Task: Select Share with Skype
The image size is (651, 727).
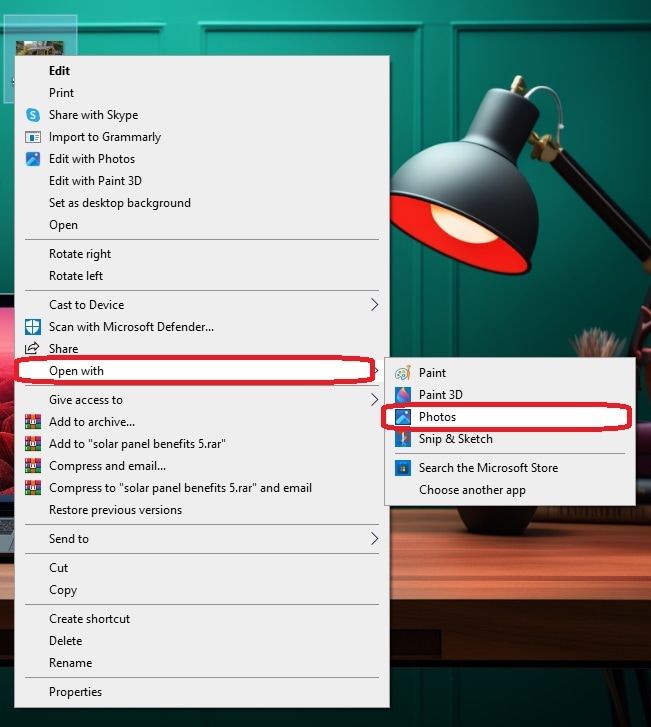Action: [x=202, y=115]
